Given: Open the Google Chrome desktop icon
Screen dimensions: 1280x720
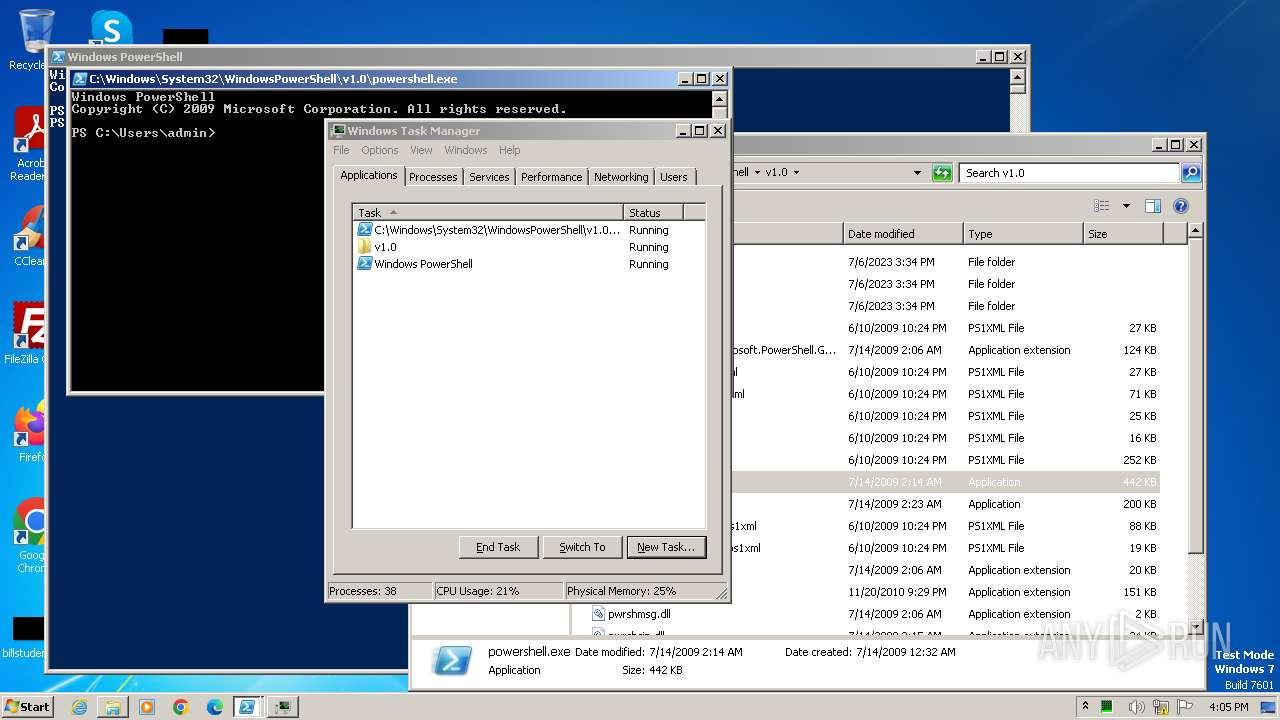Looking at the screenshot, I should pos(30,535).
